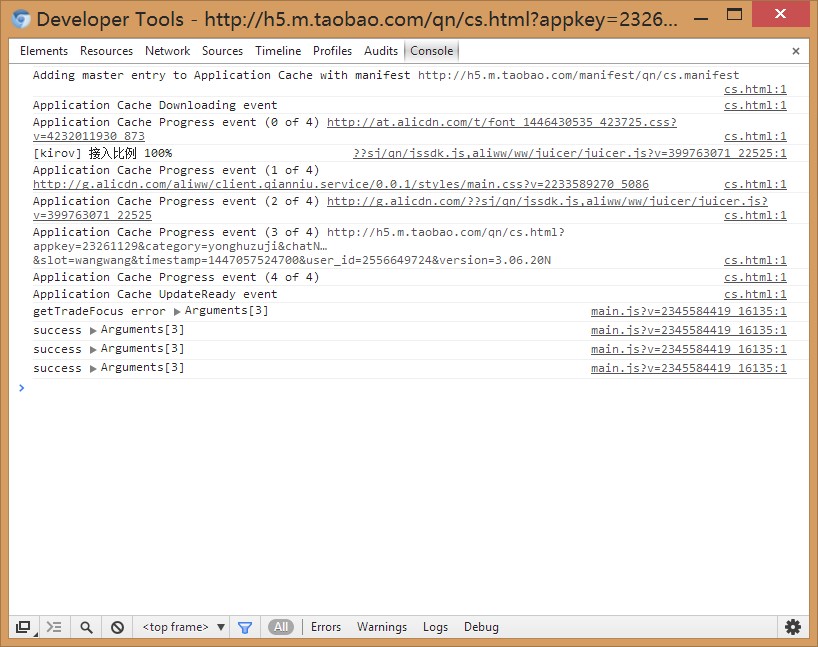Viewport: 818px width, 647px height.
Task: Filter console by Warnings
Action: click(x=381, y=627)
